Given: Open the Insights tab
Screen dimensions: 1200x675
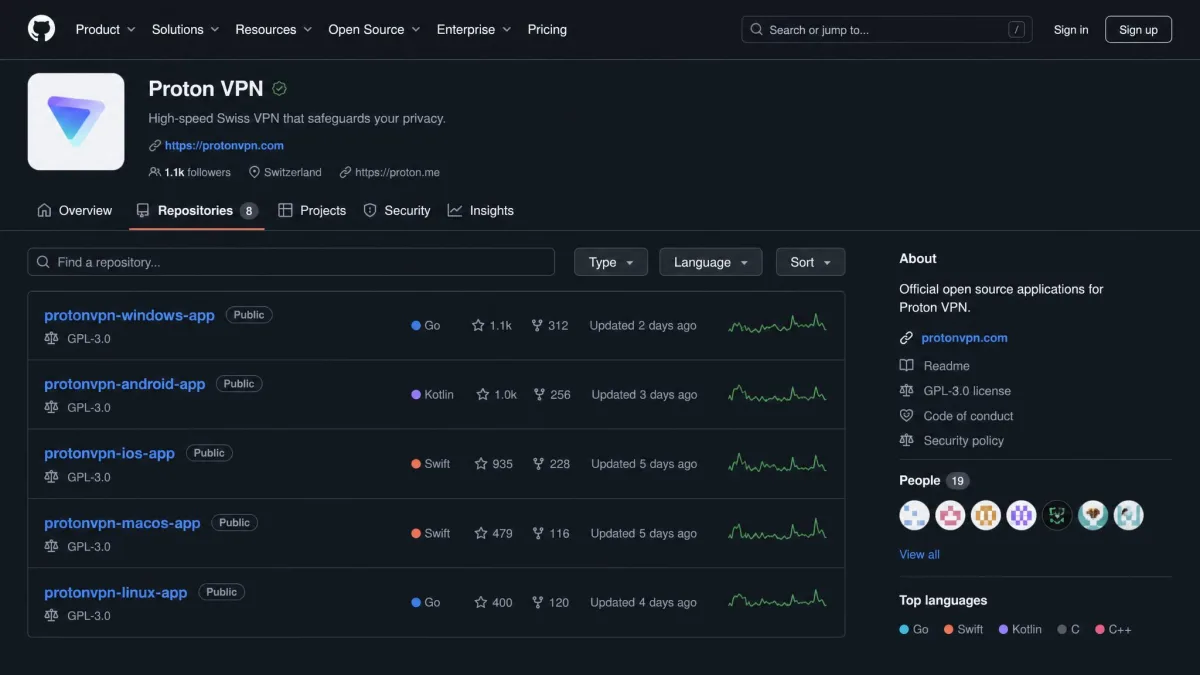Looking at the screenshot, I should click(481, 211).
